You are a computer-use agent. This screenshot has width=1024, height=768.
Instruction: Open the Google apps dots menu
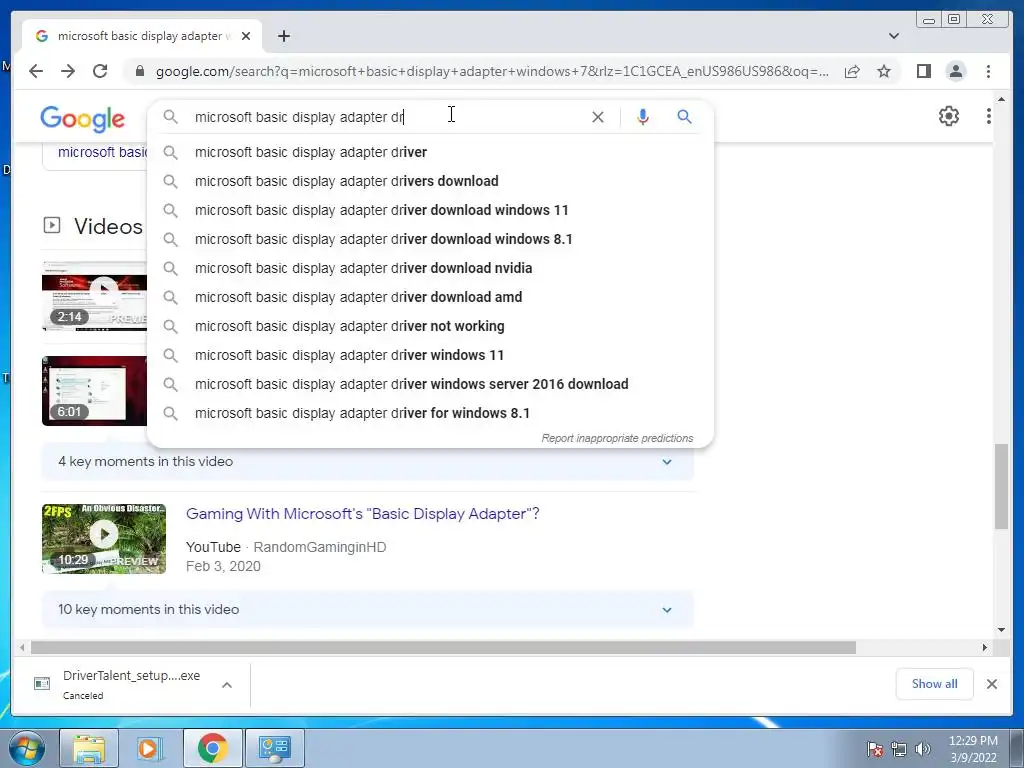point(989,116)
